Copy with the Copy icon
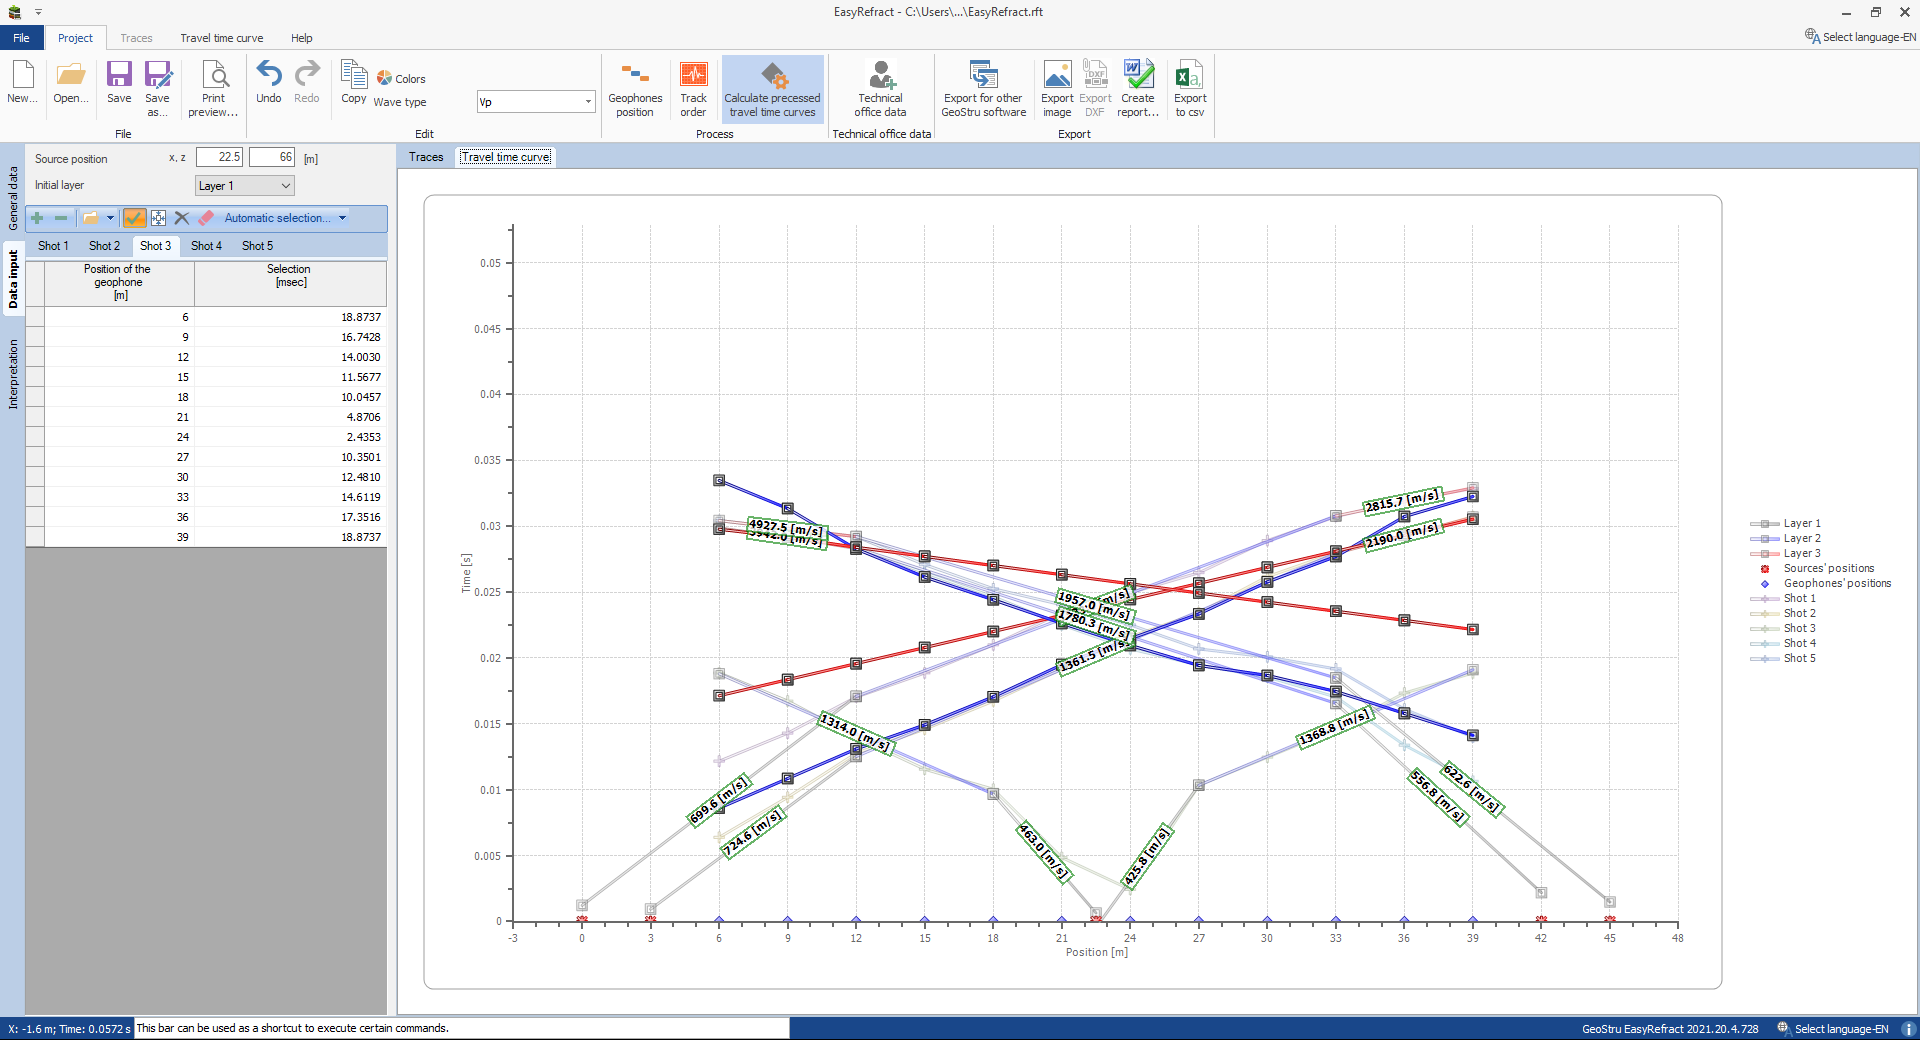The width and height of the screenshot is (1920, 1040). (354, 82)
